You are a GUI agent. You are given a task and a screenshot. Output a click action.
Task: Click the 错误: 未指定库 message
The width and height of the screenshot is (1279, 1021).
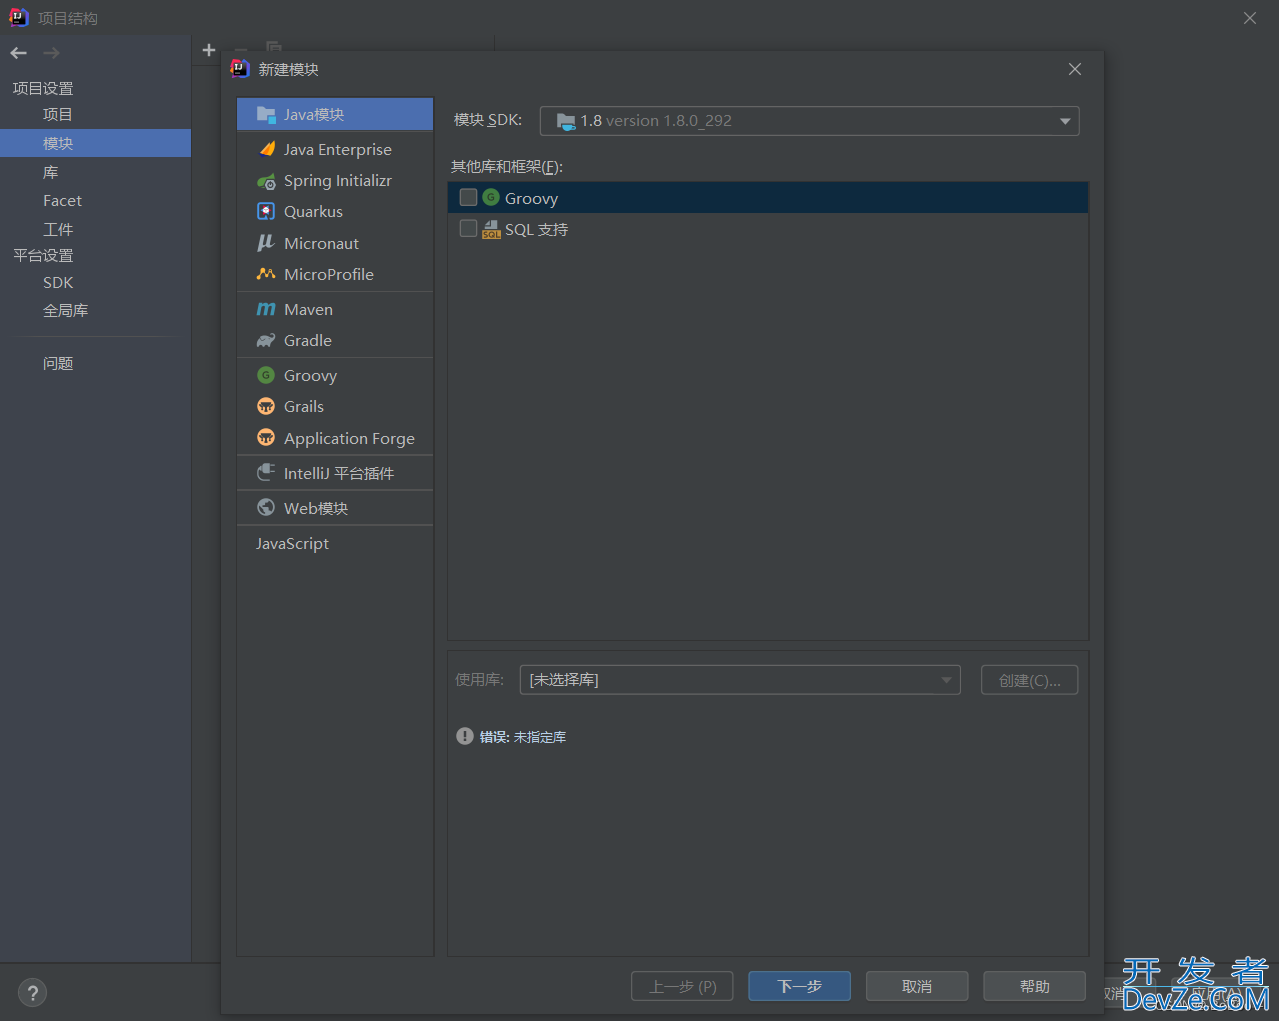(523, 737)
